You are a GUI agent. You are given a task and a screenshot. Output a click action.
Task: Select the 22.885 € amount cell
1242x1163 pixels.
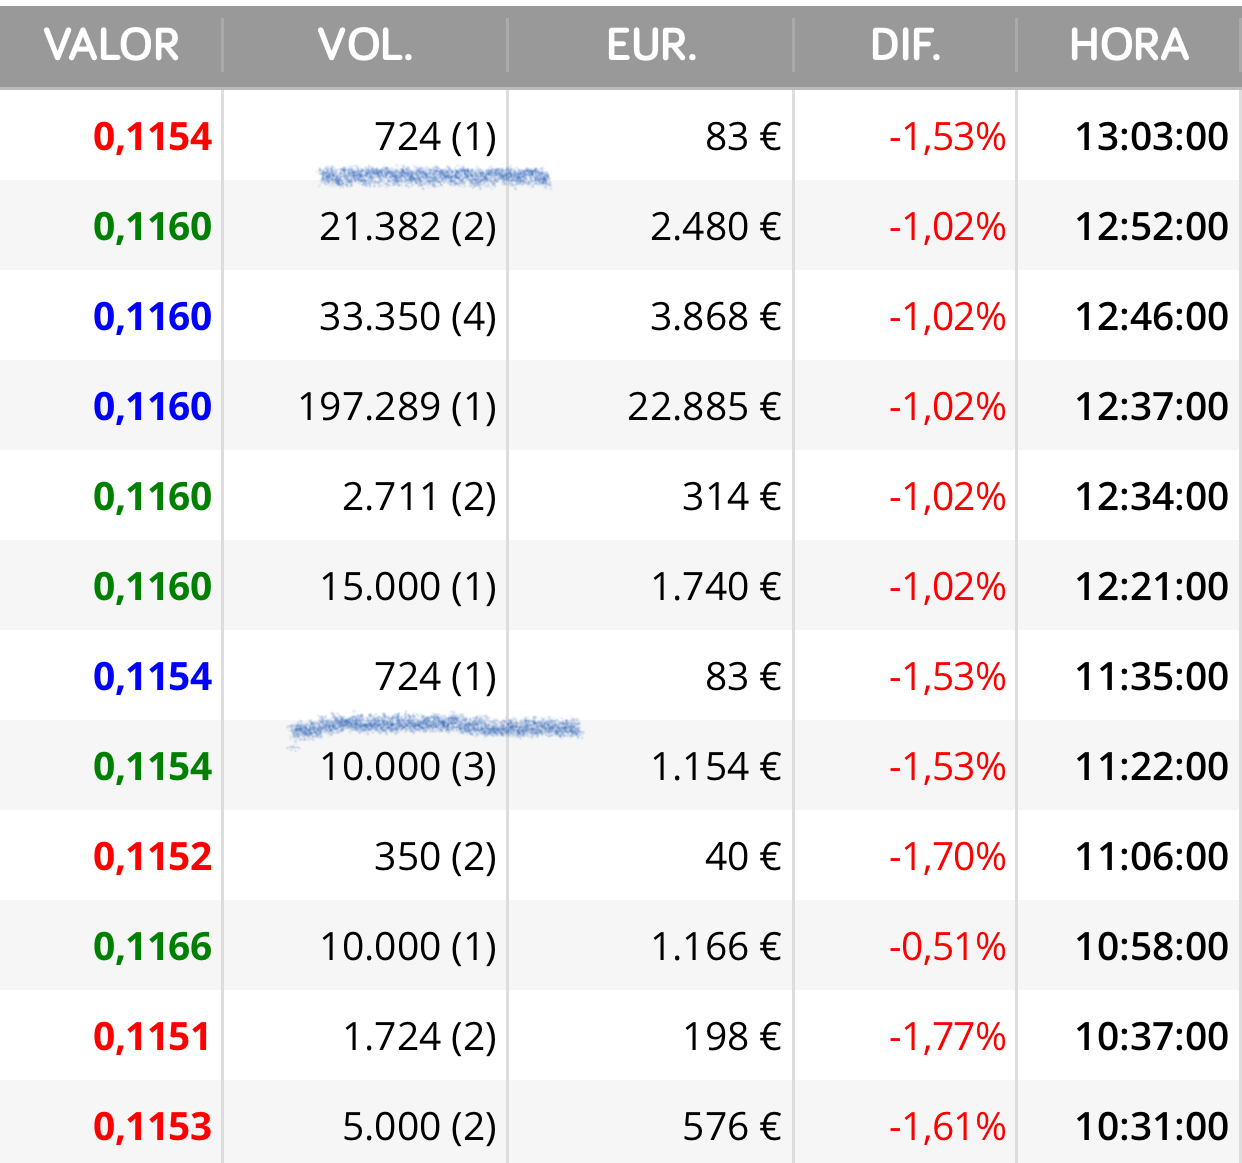click(x=704, y=407)
